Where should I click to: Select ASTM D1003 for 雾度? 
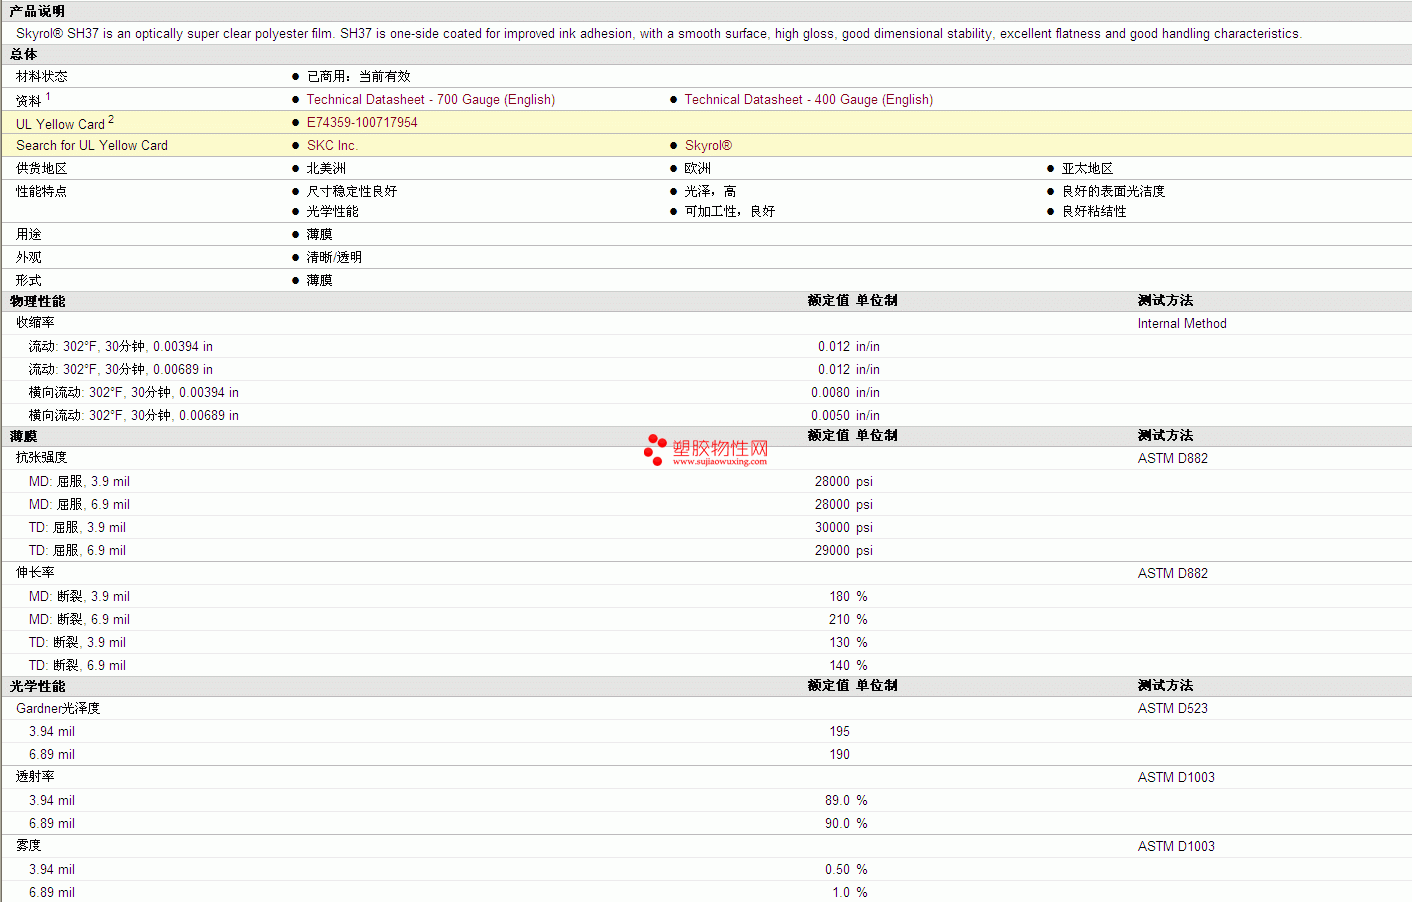pyautogui.click(x=1176, y=846)
